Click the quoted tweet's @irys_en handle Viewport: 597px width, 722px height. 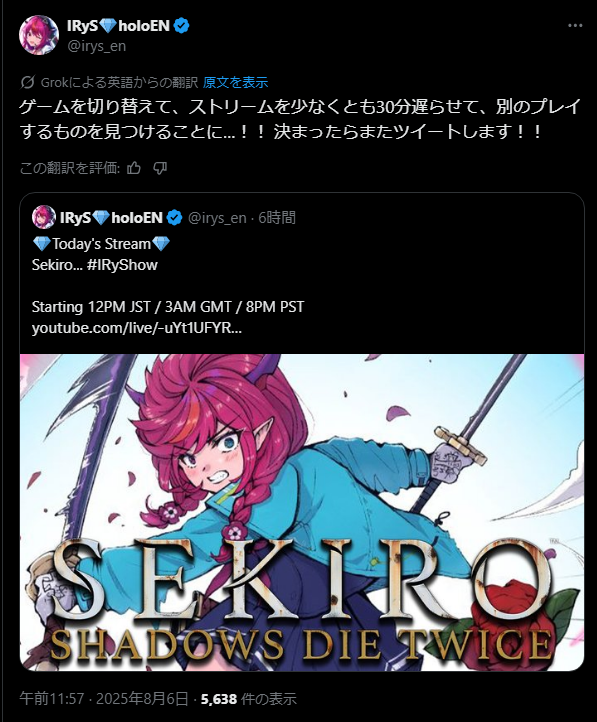(217, 217)
